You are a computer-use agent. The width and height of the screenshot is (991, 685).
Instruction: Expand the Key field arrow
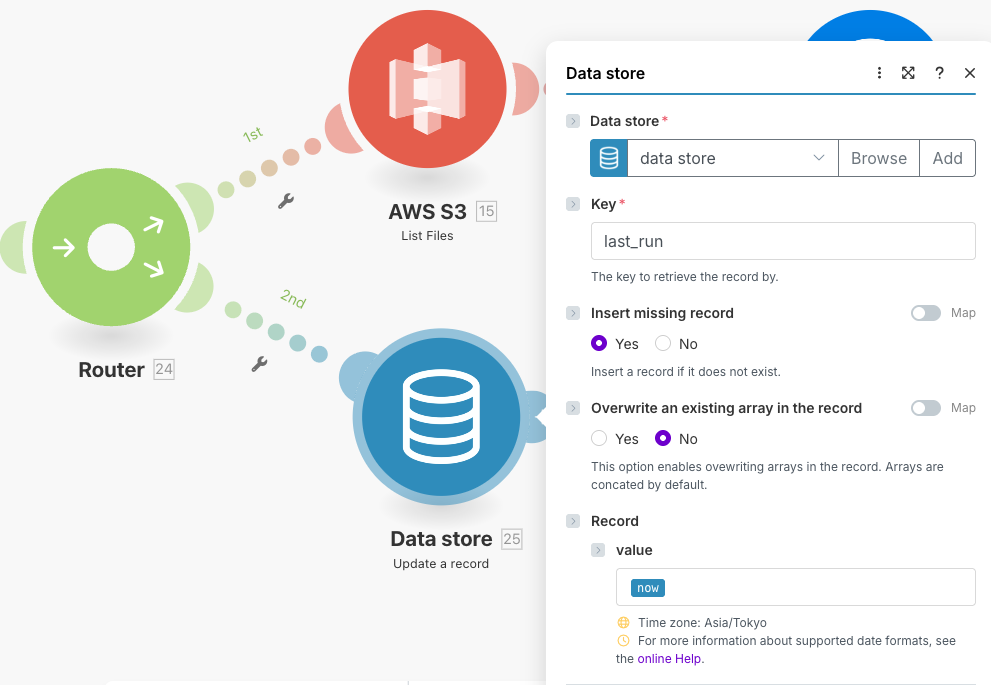573,204
